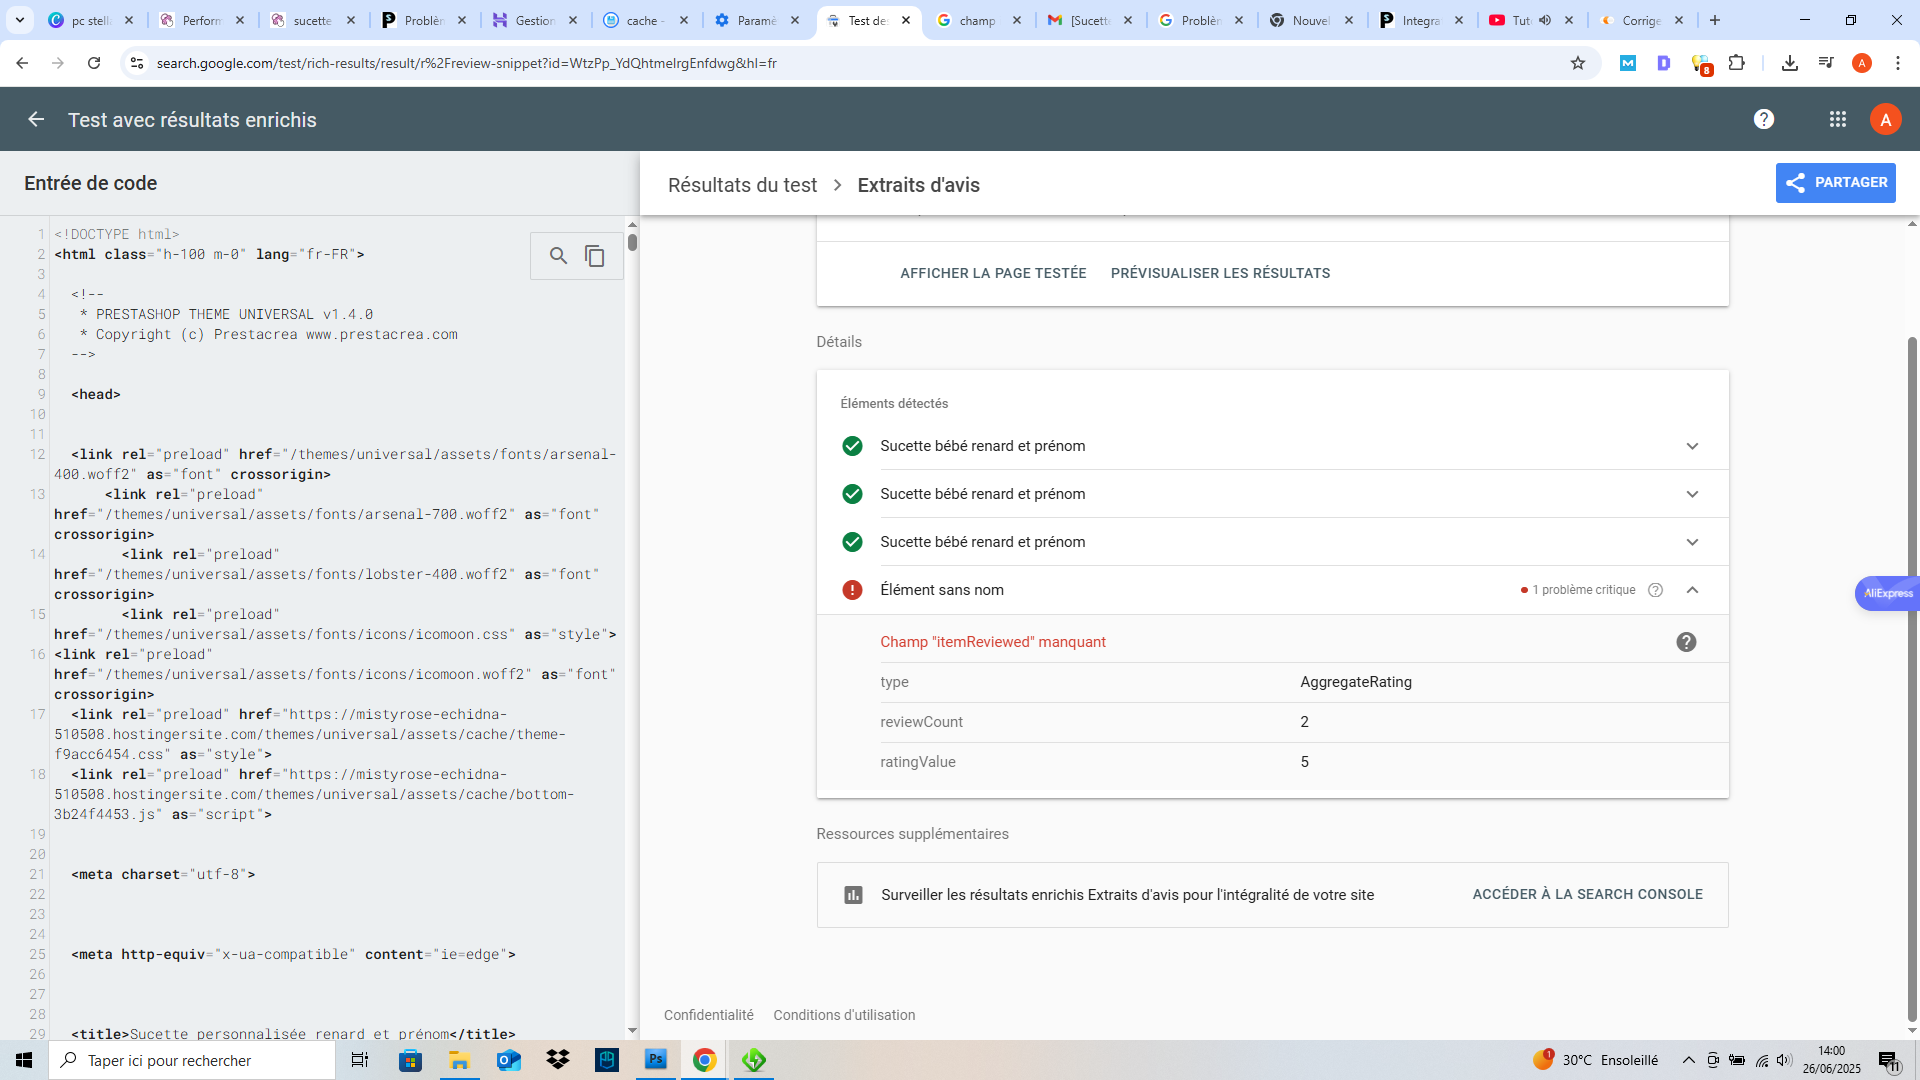Click the code panel scrollbar thumb
Image resolution: width=1920 pixels, height=1080 pixels.
pyautogui.click(x=632, y=242)
